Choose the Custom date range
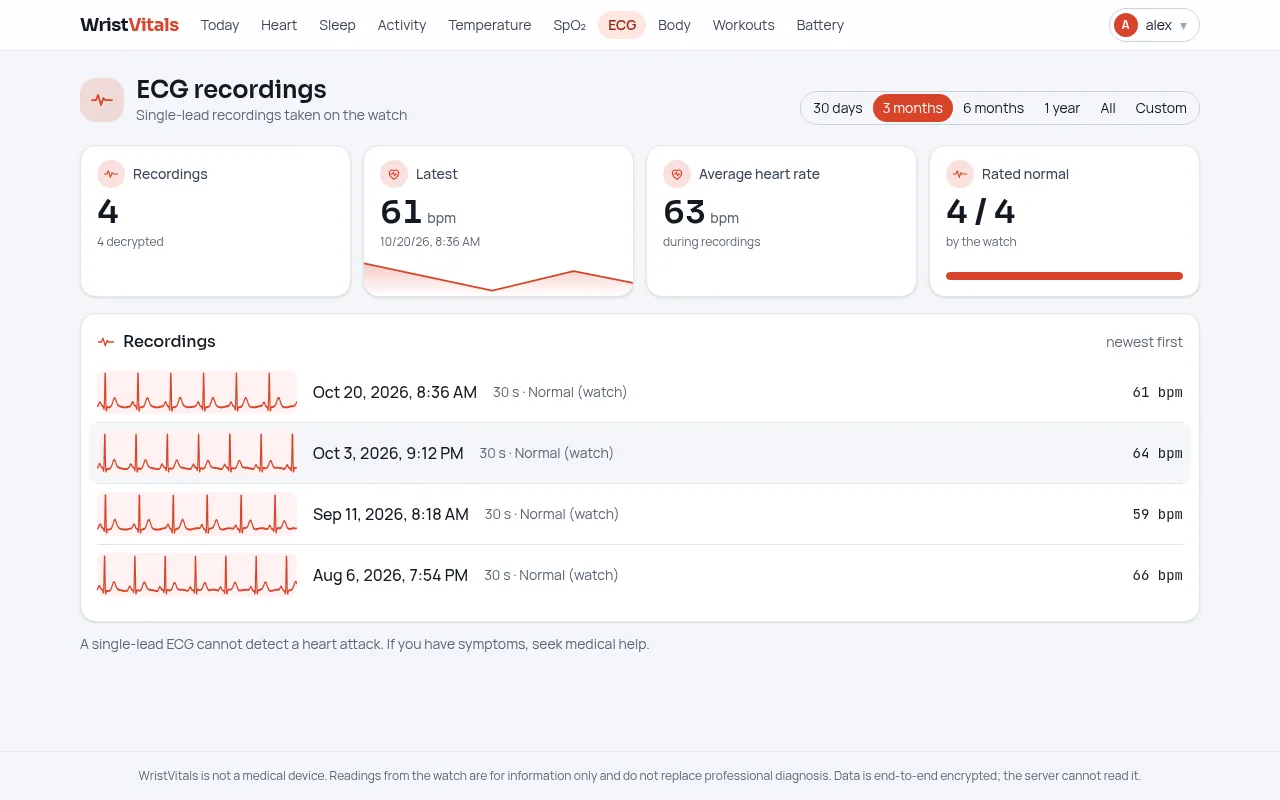Viewport: 1280px width, 800px height. coord(1161,108)
